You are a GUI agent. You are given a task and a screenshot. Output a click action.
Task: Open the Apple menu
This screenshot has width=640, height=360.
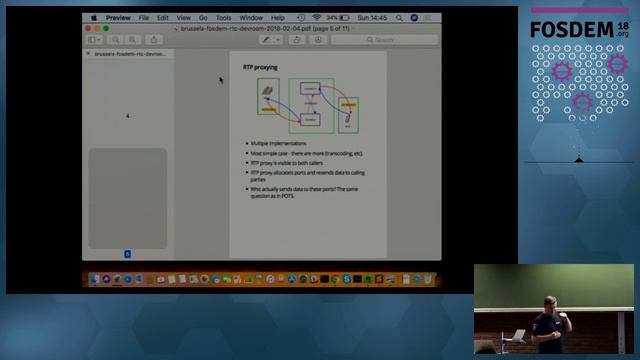(93, 18)
